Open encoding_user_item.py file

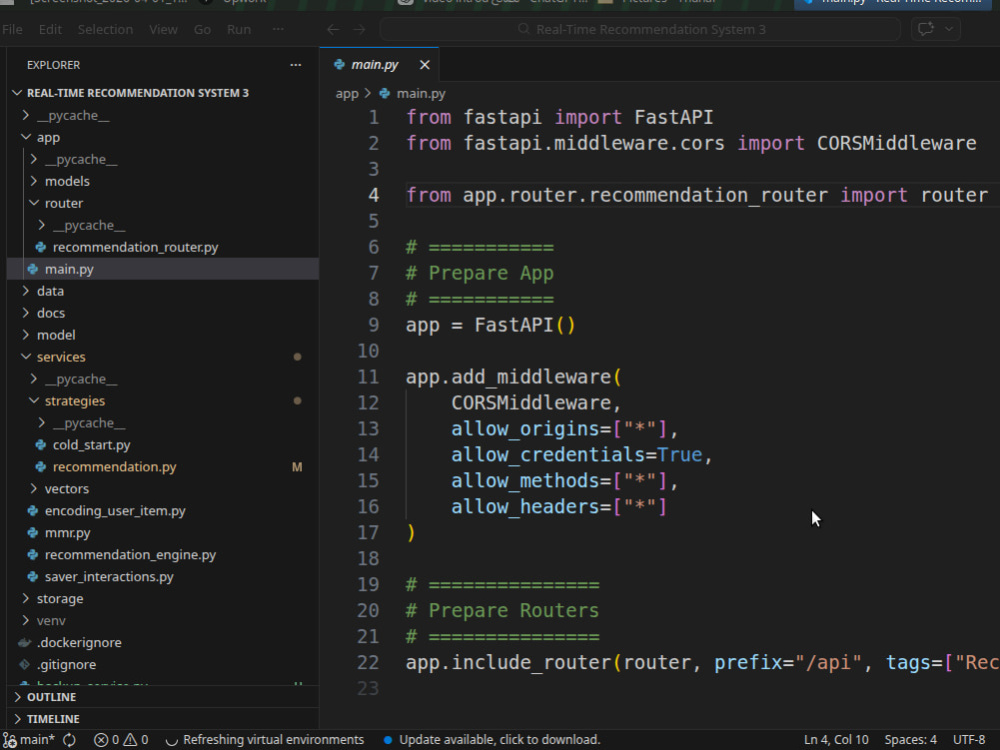(x=115, y=511)
